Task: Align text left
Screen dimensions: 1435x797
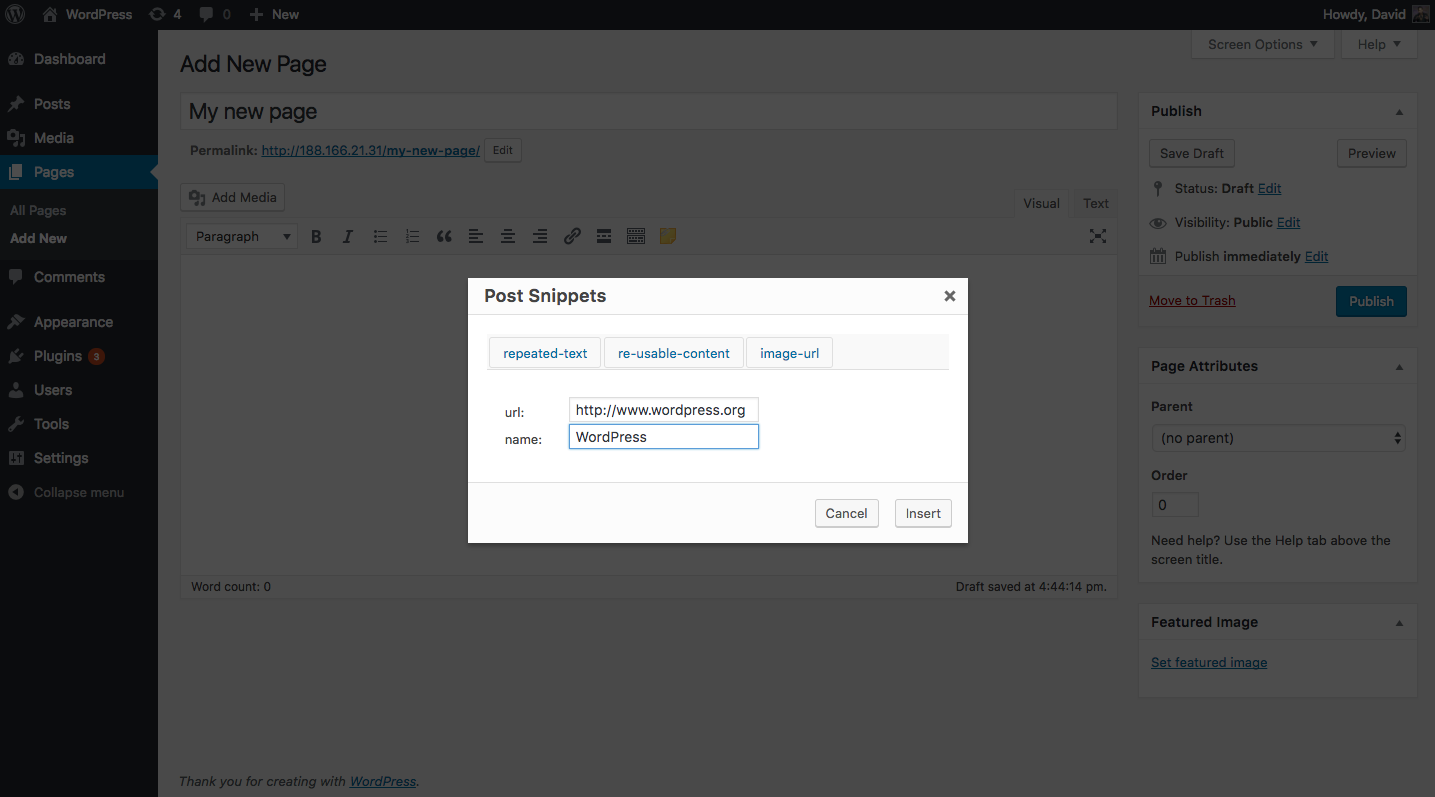Action: [476, 236]
